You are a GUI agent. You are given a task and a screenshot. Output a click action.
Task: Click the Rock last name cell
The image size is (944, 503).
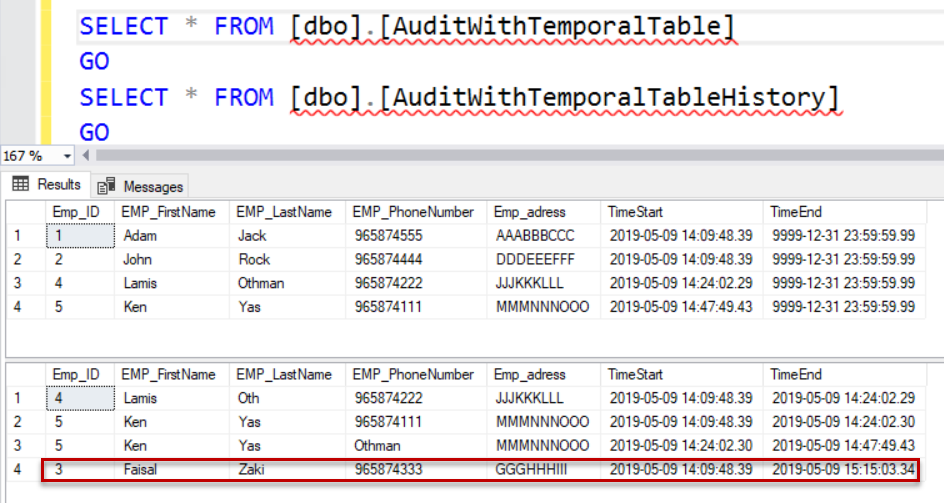254,259
